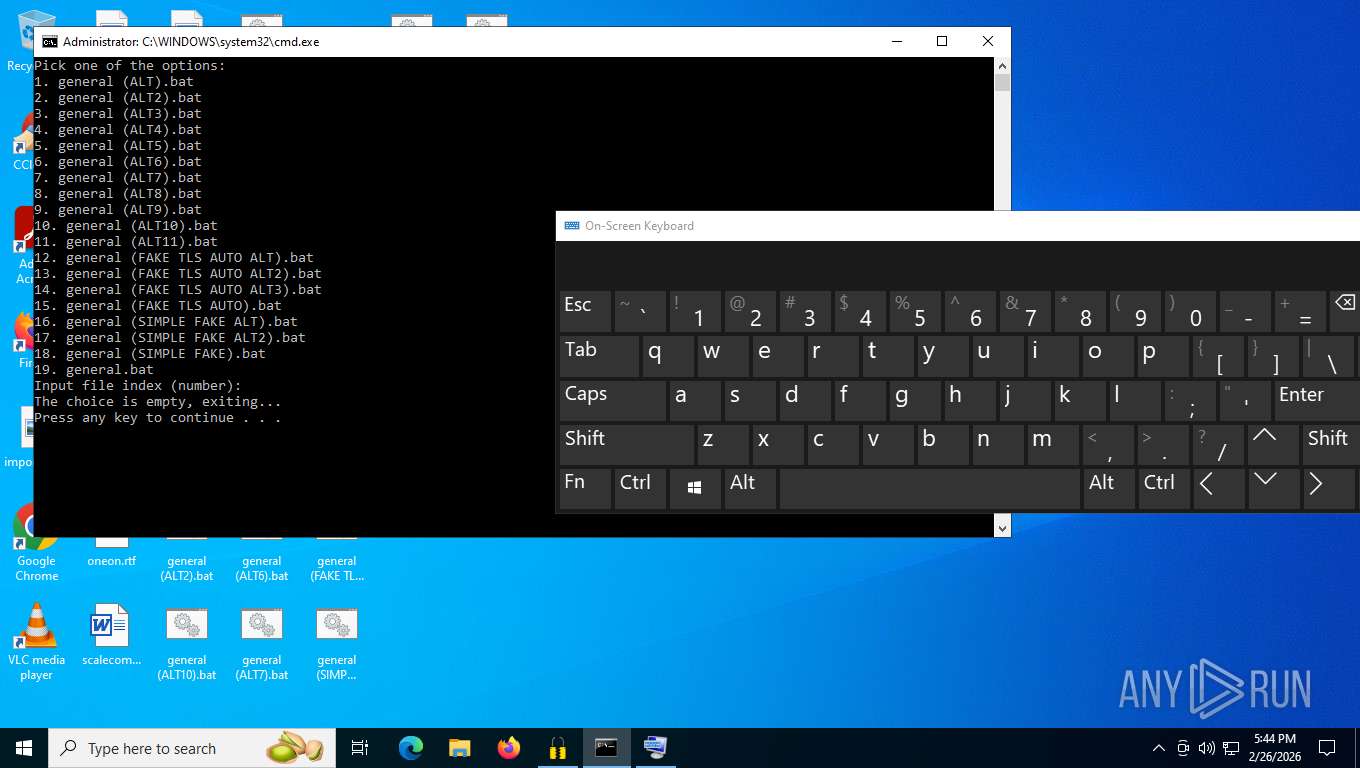Open the volume control in system tray

1207,748
